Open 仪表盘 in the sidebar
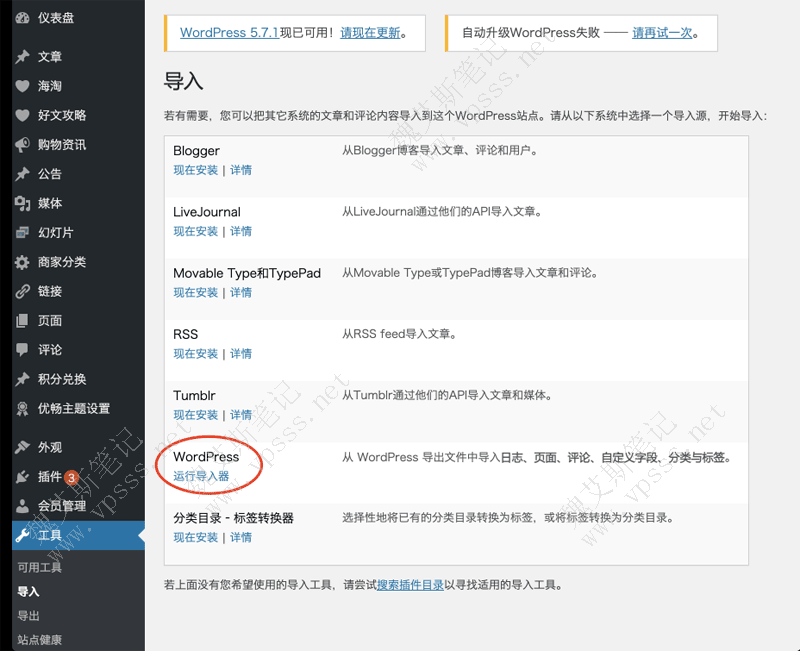800x651 pixels. click(56, 18)
